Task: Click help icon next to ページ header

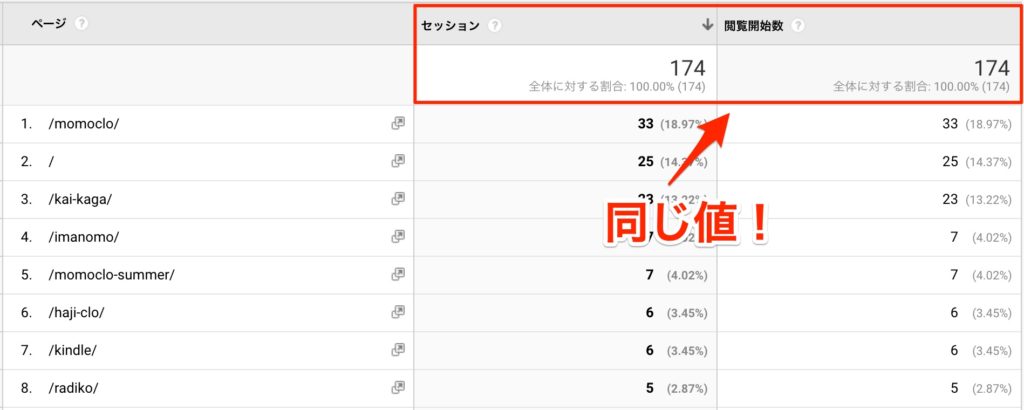Action: pos(82,23)
